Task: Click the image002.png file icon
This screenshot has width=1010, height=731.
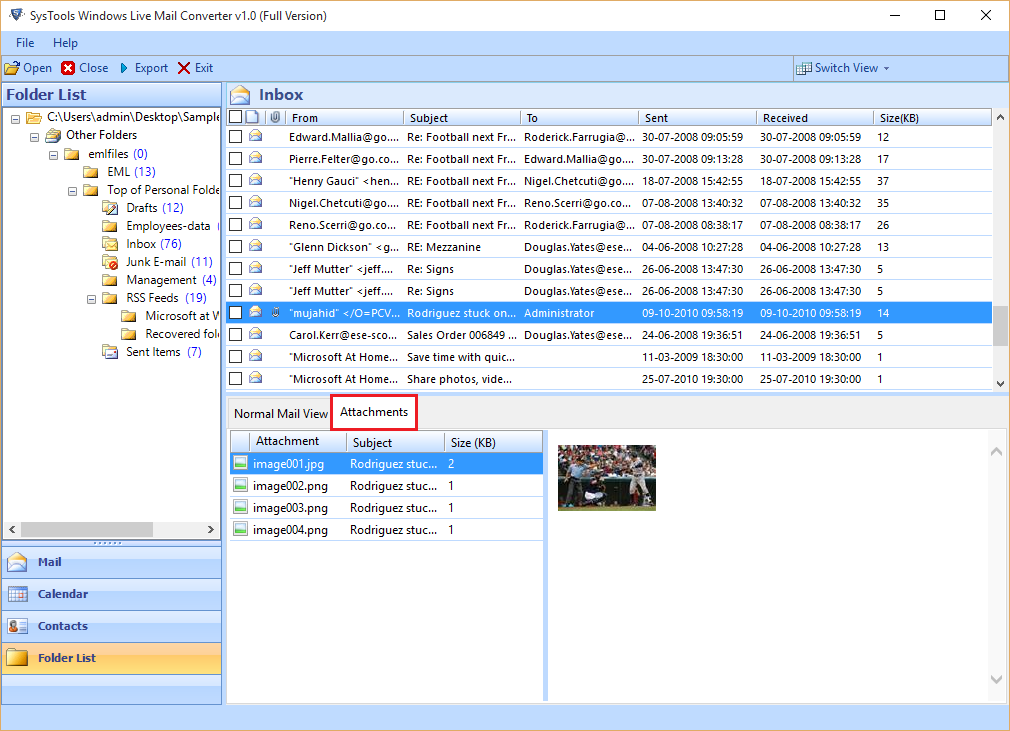Action: 240,485
